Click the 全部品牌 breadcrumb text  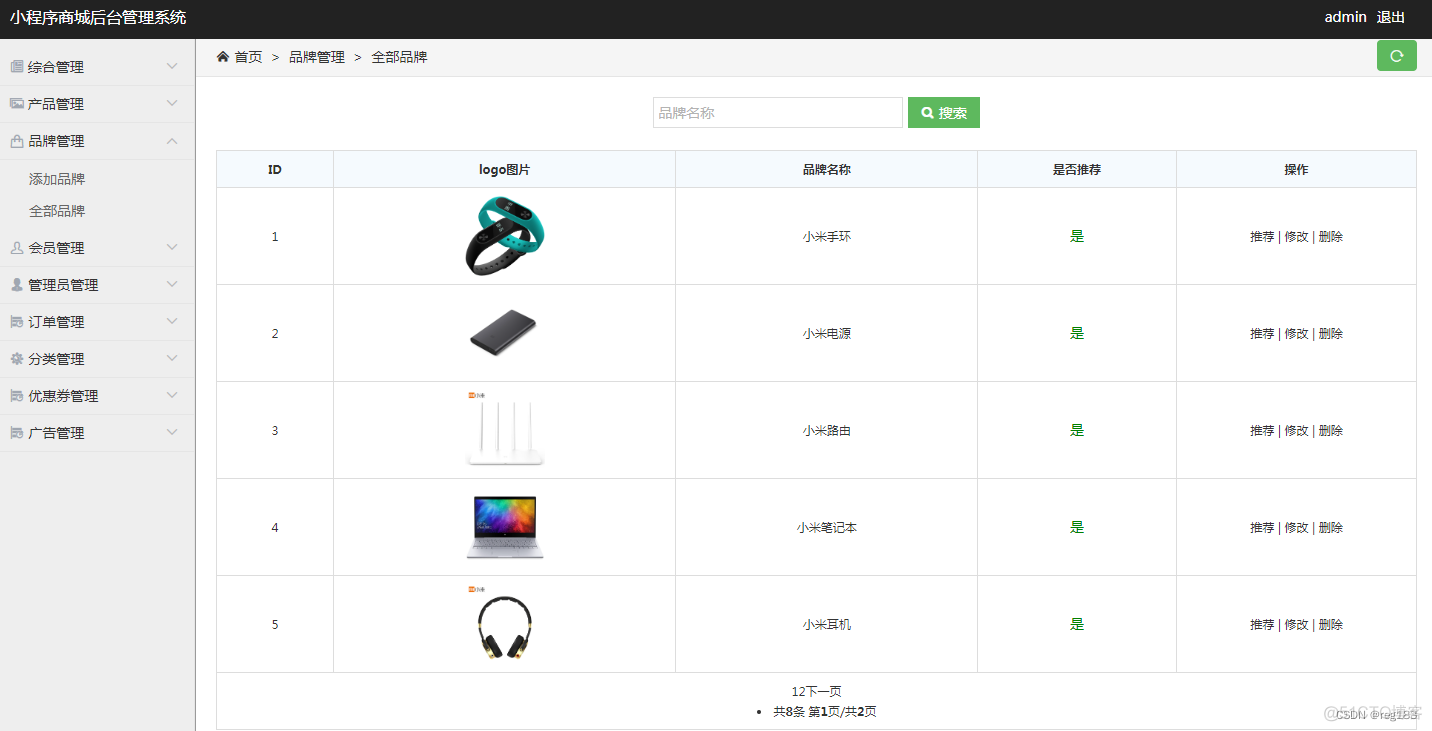(399, 57)
